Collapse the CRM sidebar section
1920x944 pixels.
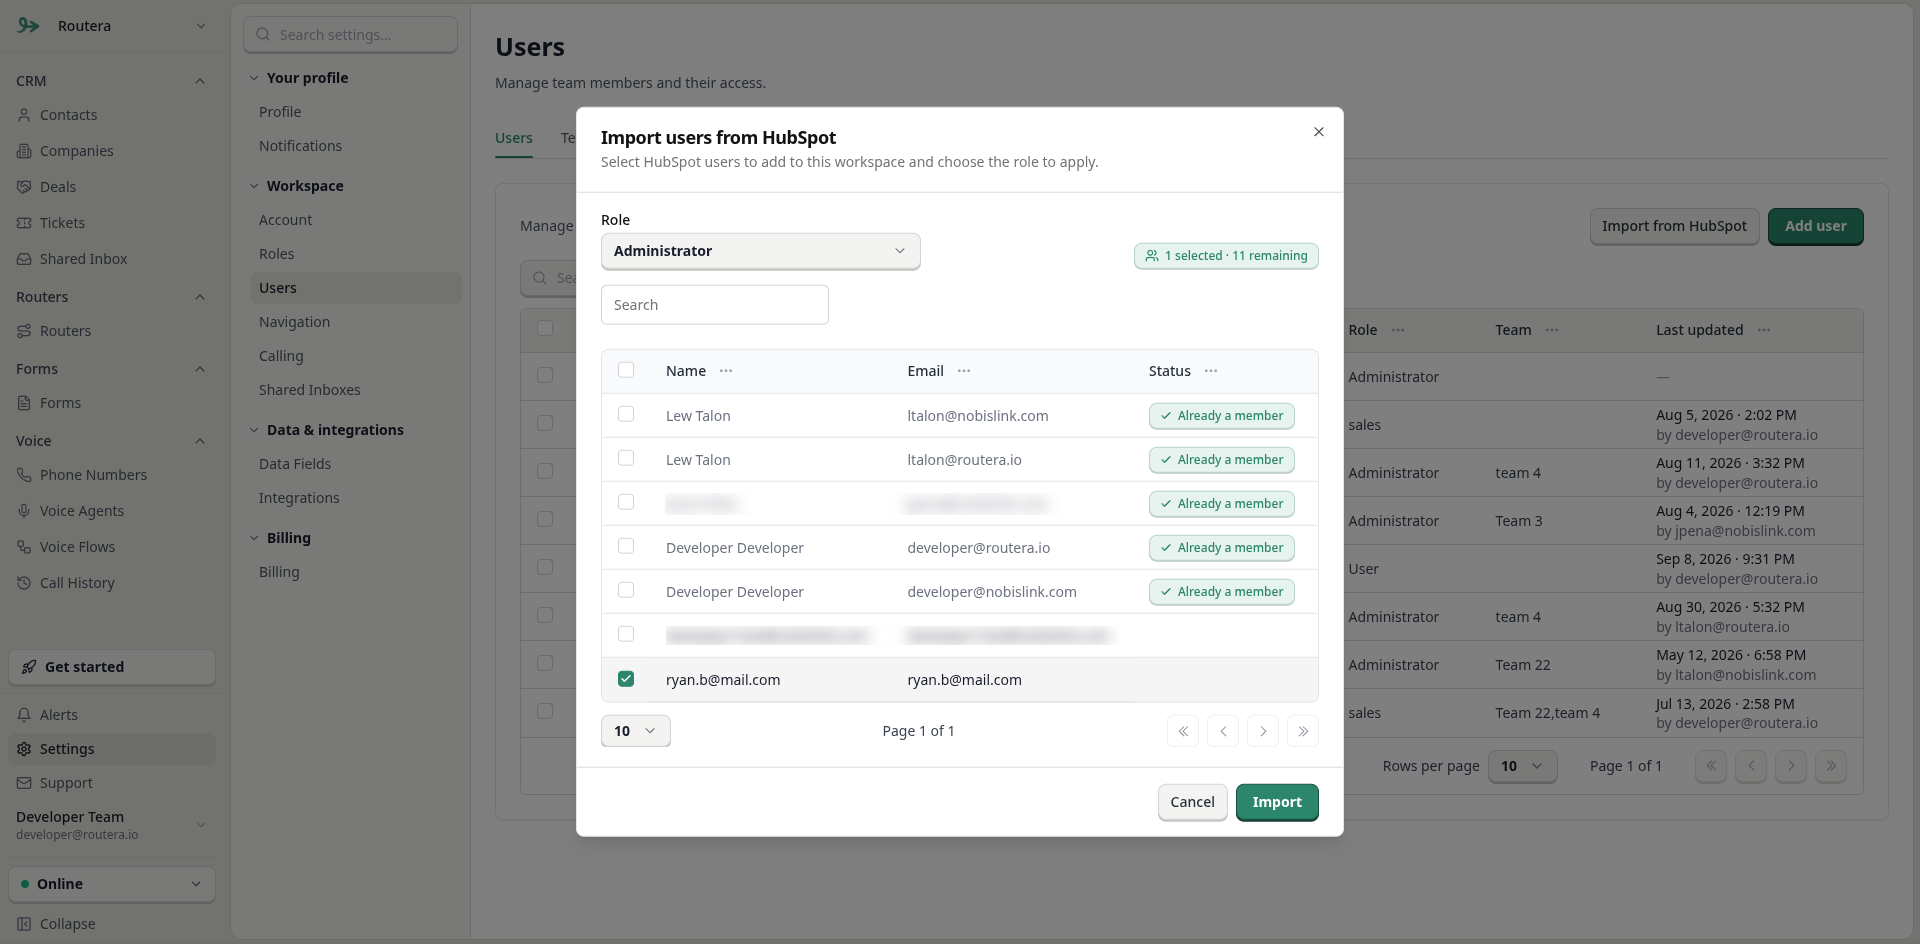[x=200, y=81]
